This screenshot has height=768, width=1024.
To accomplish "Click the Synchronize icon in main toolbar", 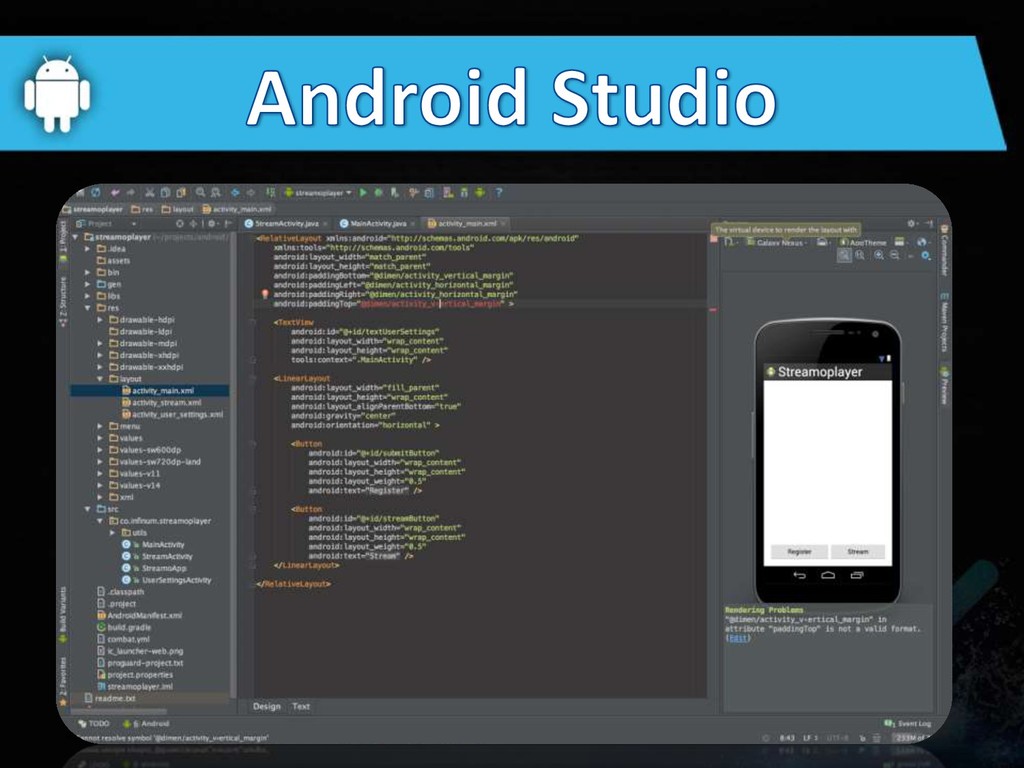I will (x=96, y=193).
